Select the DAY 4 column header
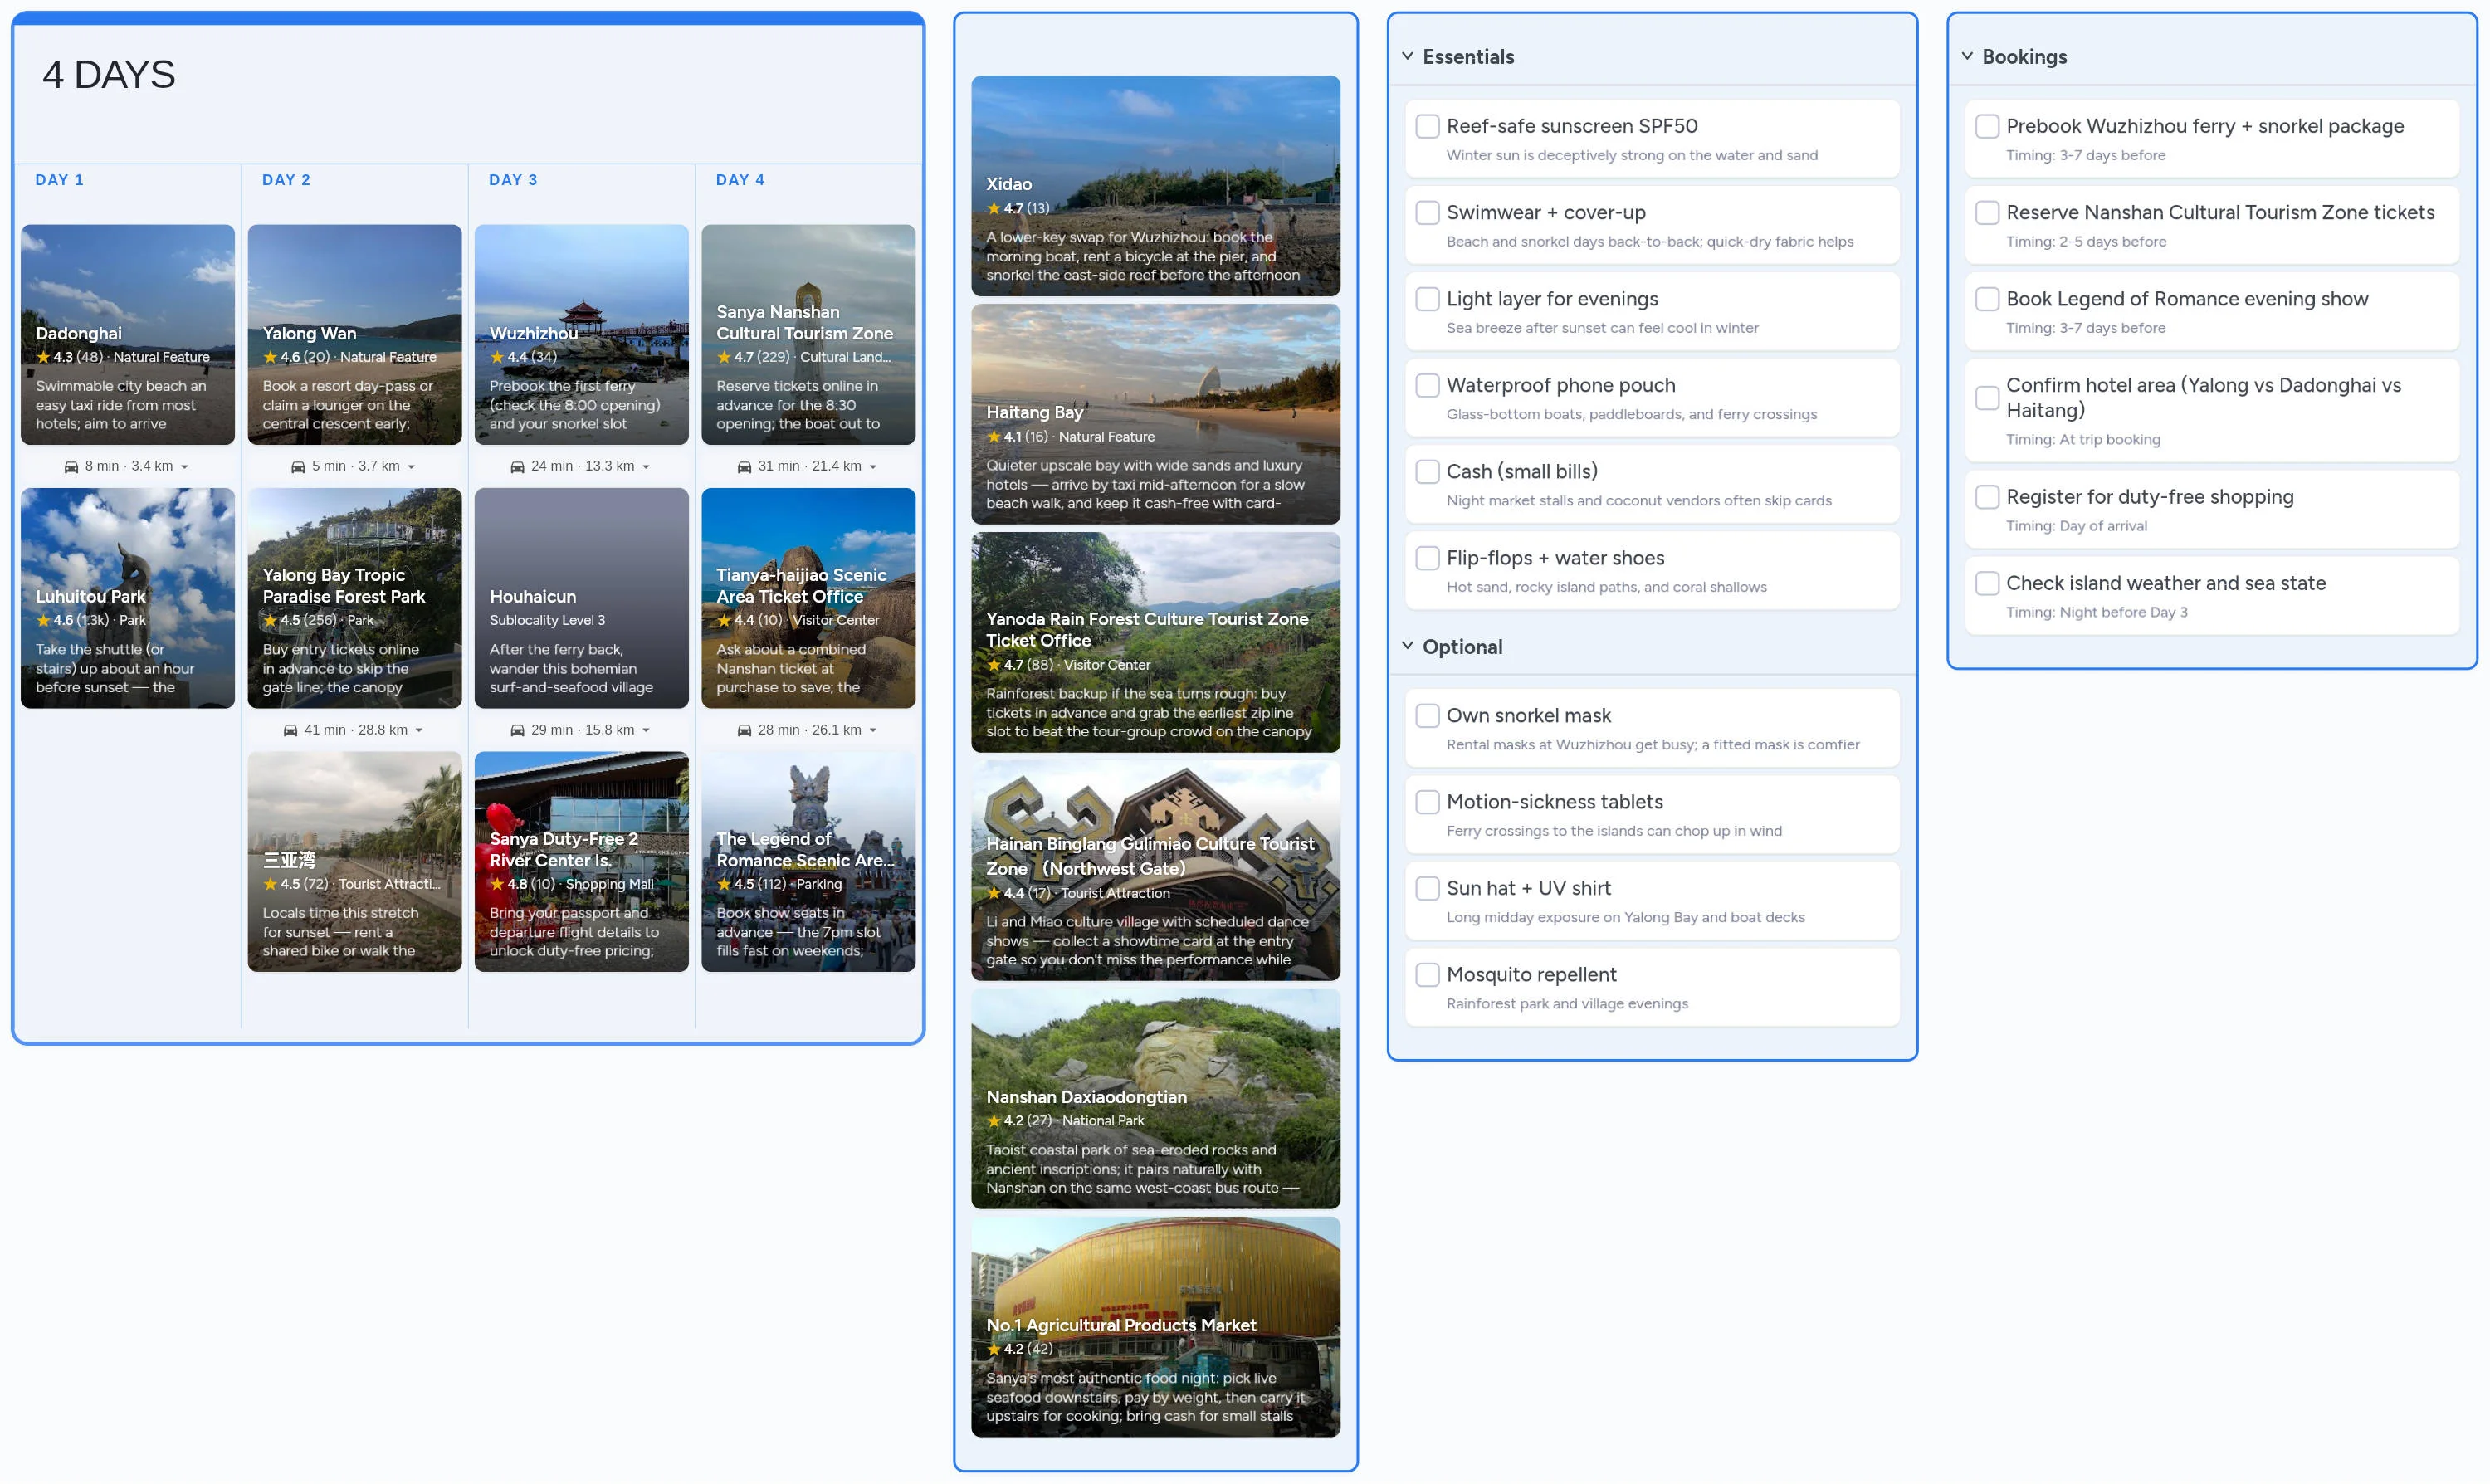 tap(740, 180)
